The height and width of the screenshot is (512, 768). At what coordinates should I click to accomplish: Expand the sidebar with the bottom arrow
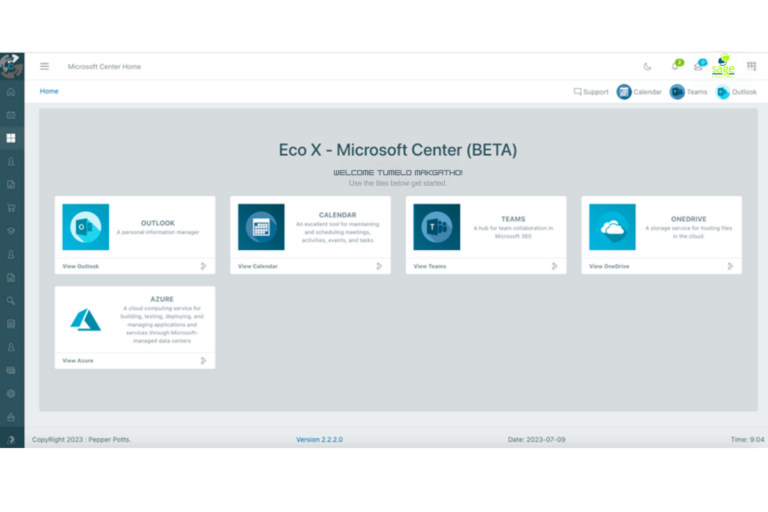pos(11,439)
